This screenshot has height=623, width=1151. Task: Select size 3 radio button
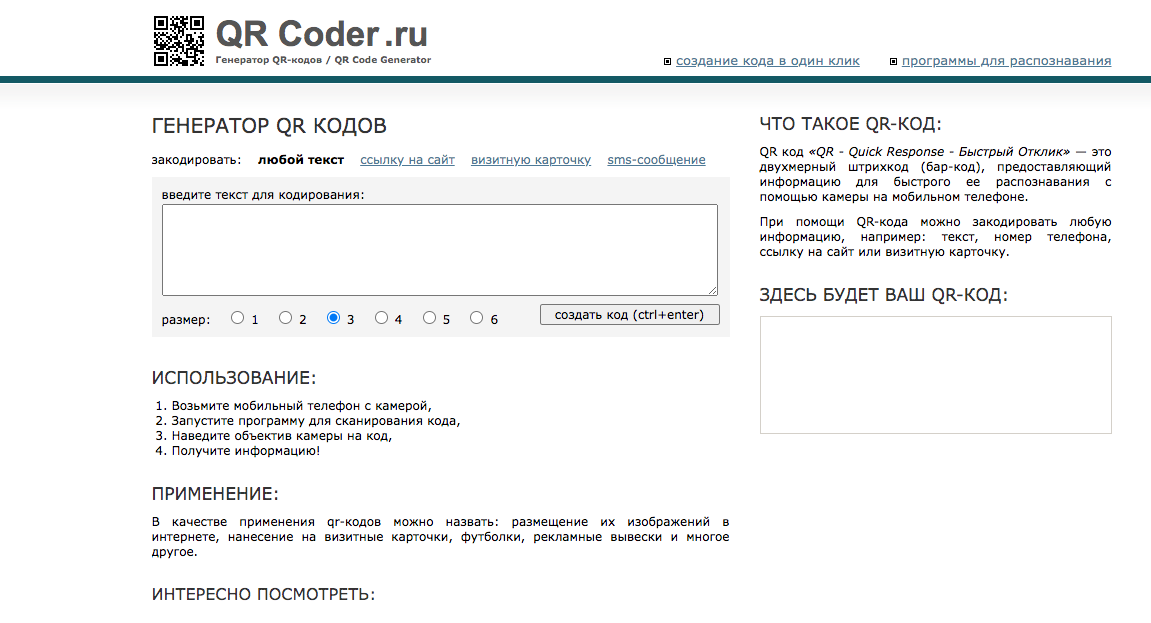[333, 318]
